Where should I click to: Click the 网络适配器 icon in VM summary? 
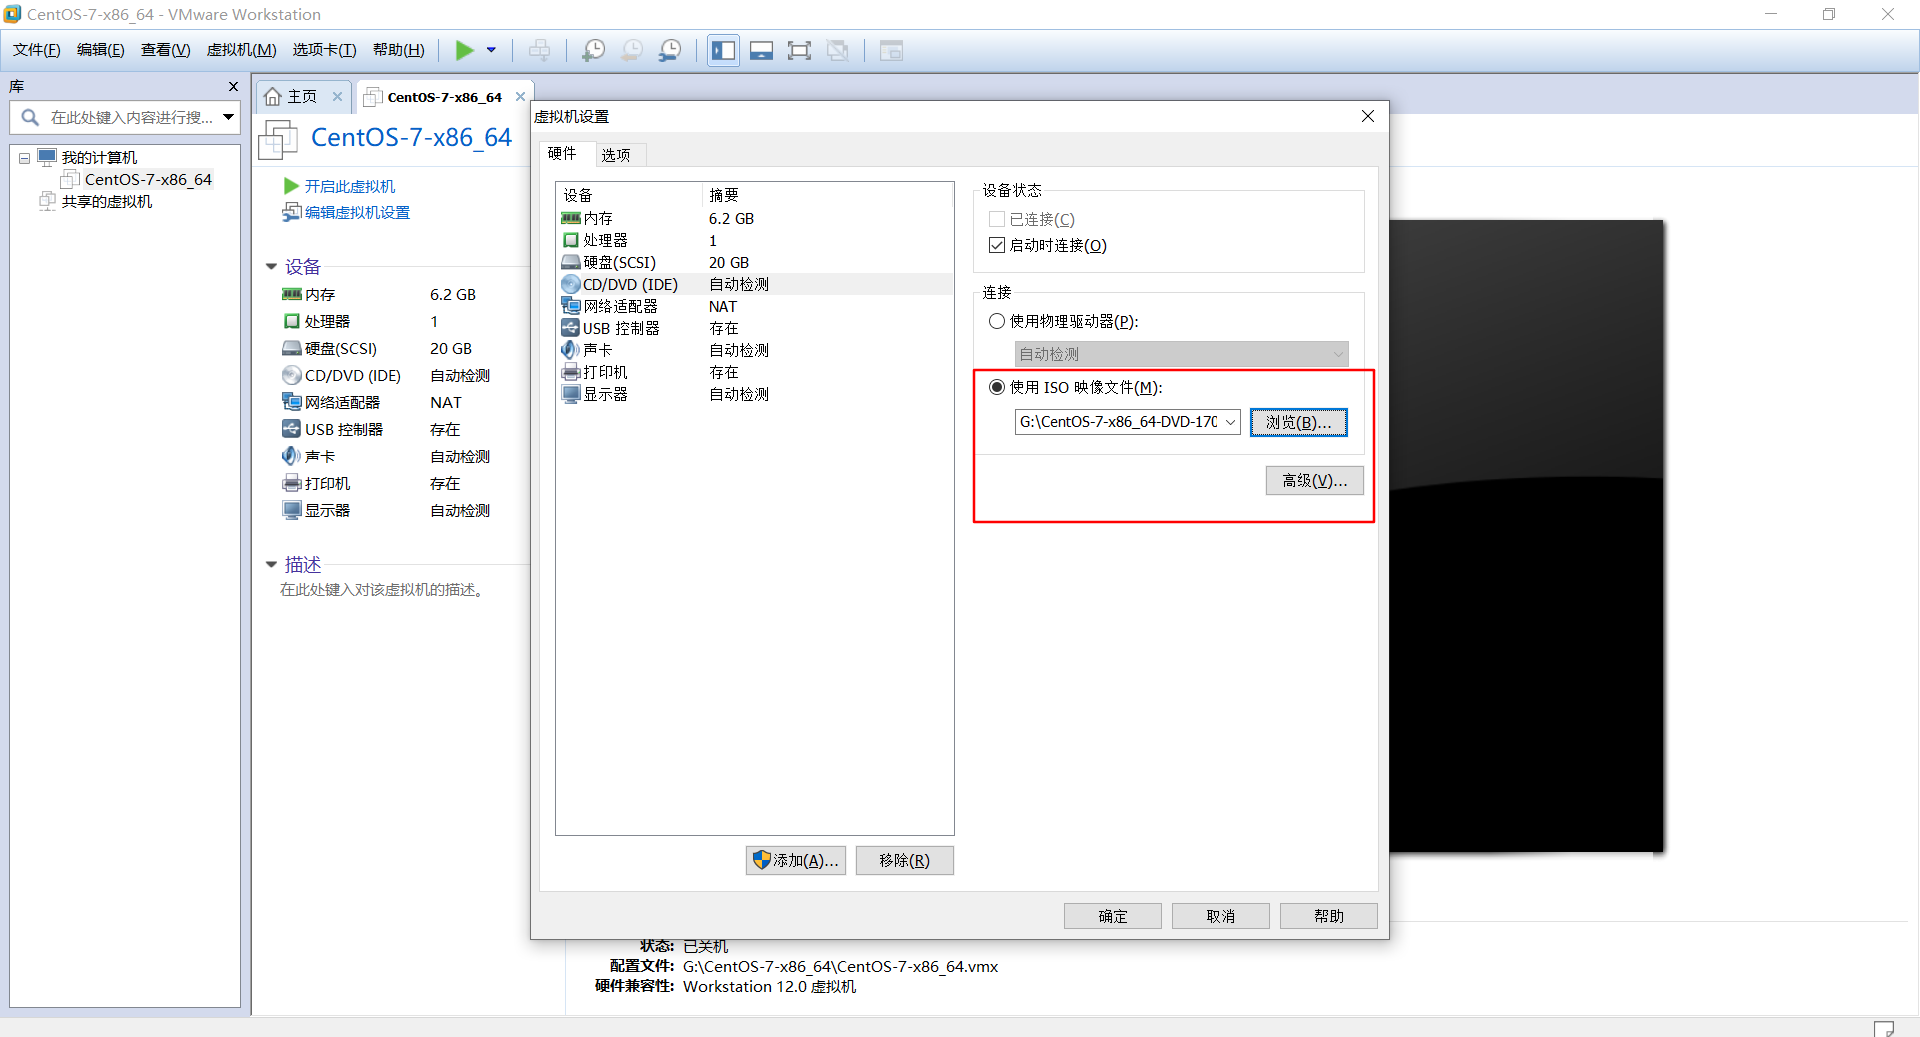click(292, 402)
